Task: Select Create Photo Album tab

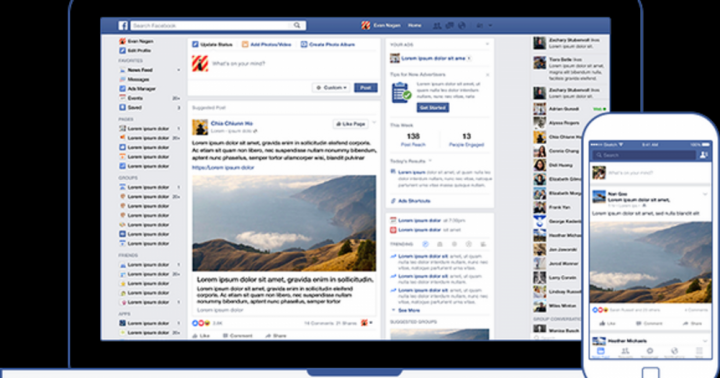Action: 328,45
